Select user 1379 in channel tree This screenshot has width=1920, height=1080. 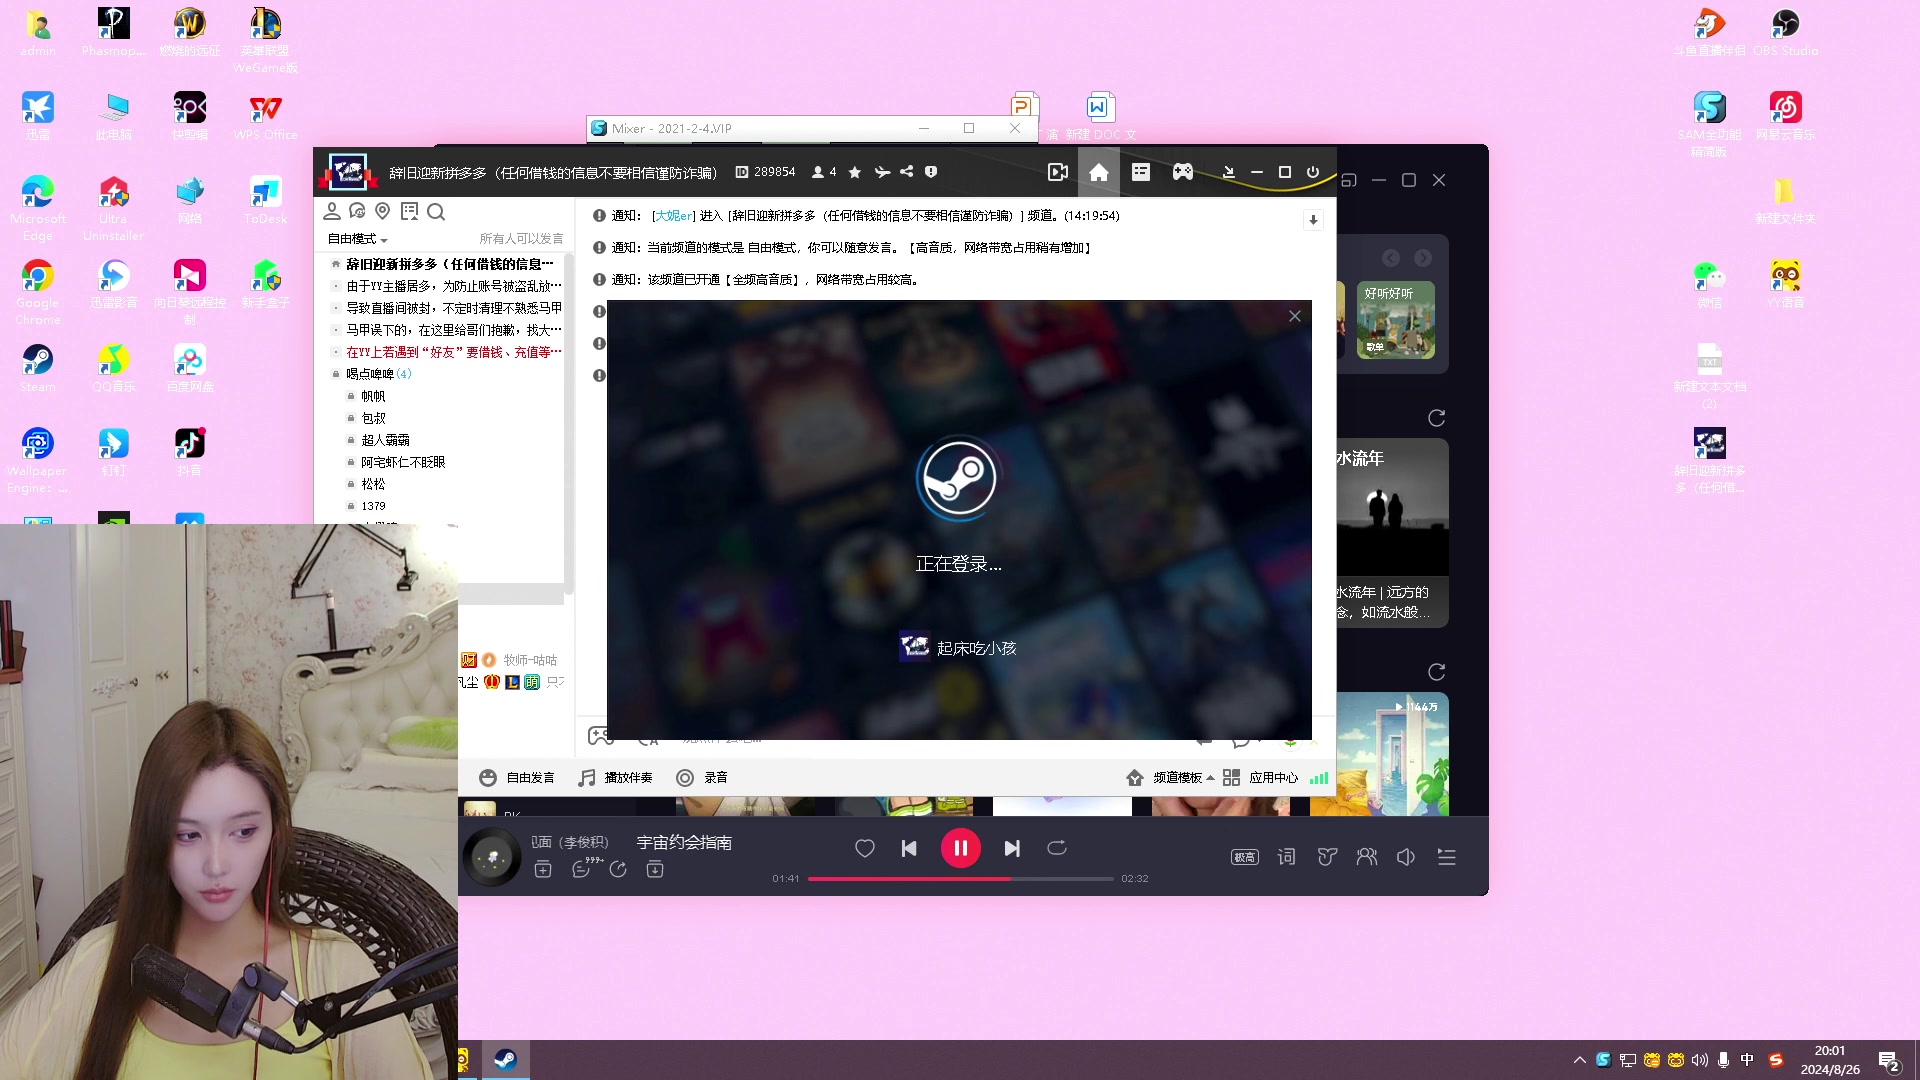(373, 506)
